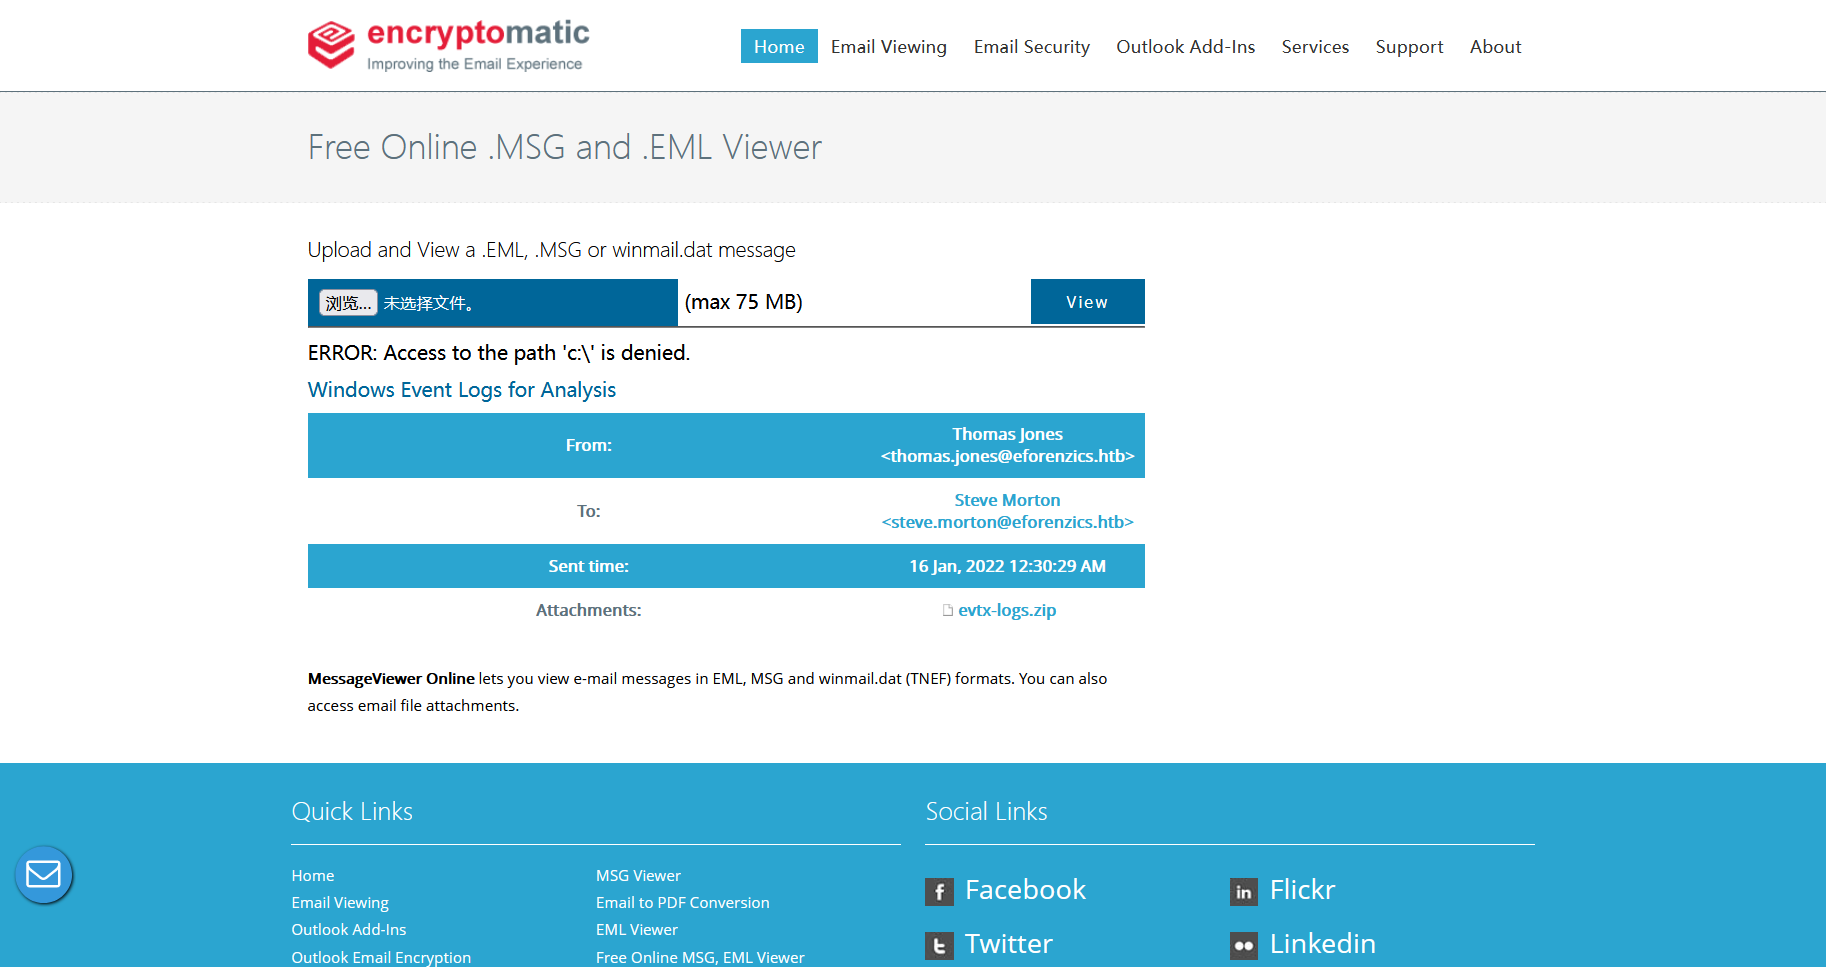Click the icon beside the Twitter link
Viewport: 1826px width, 967px height.
coord(939,945)
